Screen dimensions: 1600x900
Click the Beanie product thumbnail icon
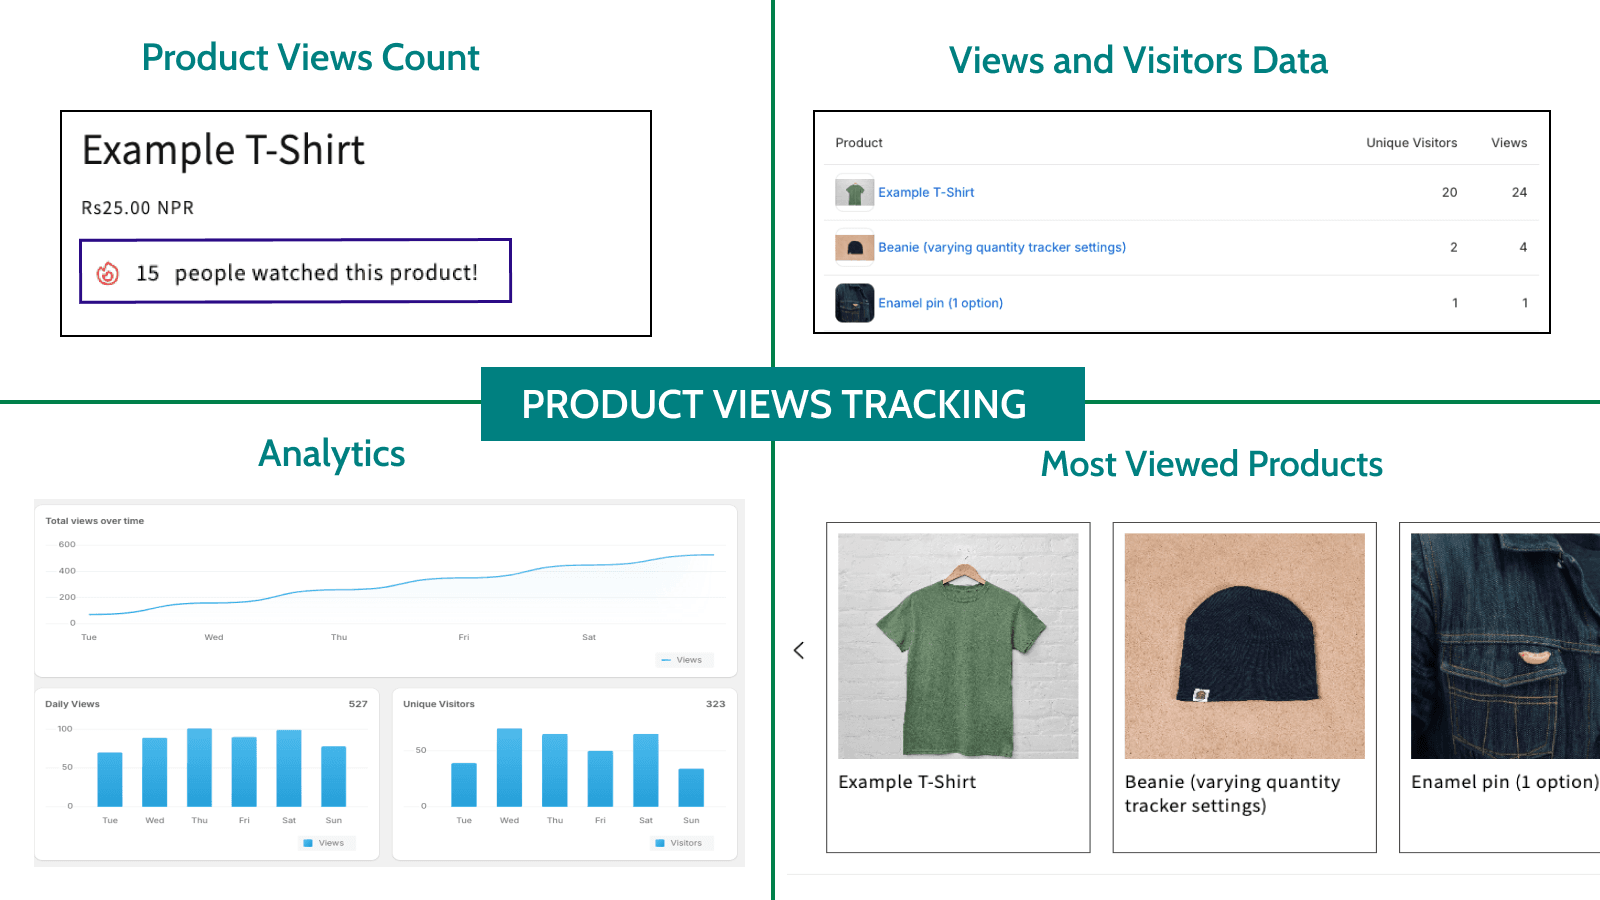coord(853,247)
